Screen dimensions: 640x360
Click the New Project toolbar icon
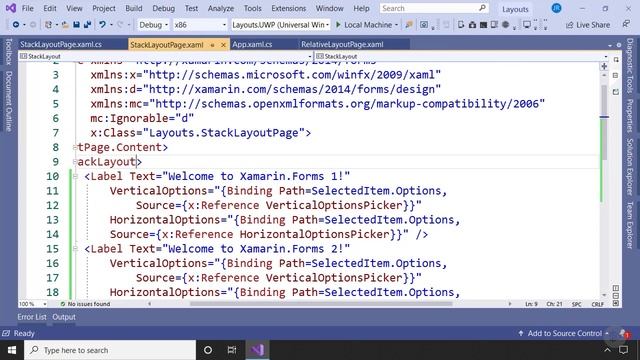48,25
